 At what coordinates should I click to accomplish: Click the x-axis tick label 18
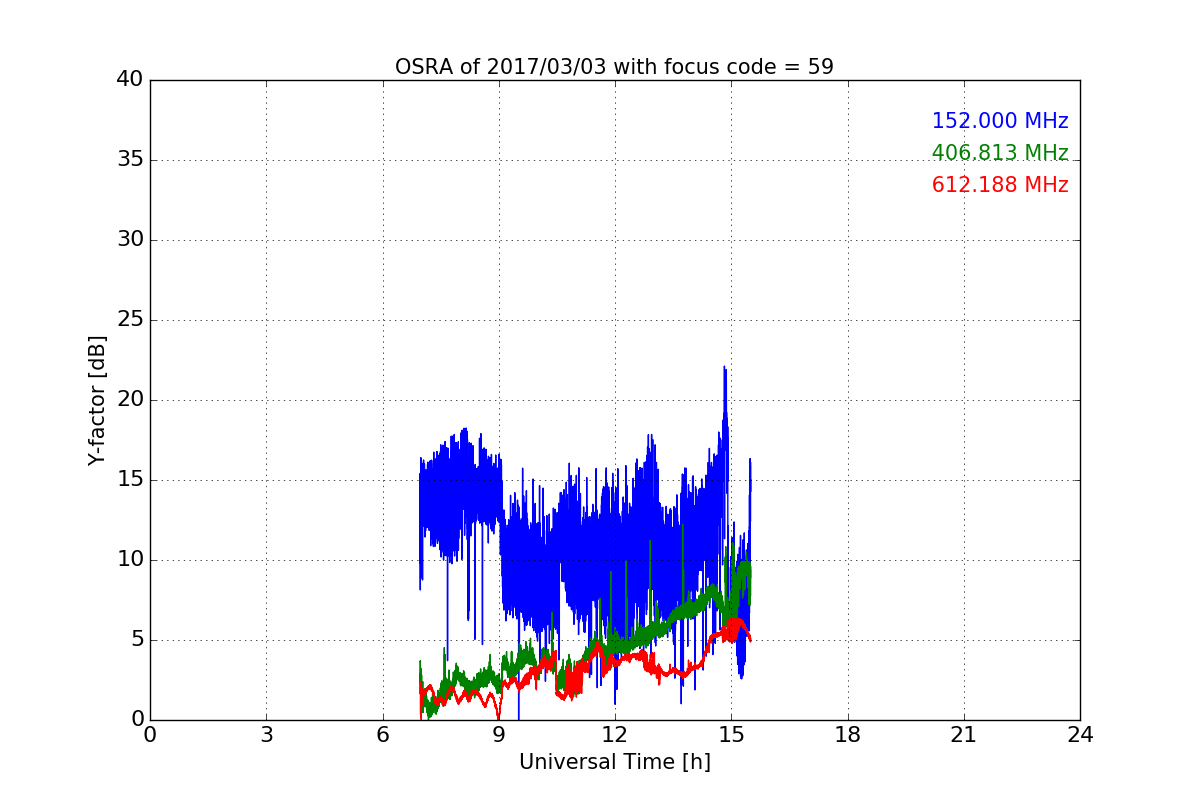848,735
